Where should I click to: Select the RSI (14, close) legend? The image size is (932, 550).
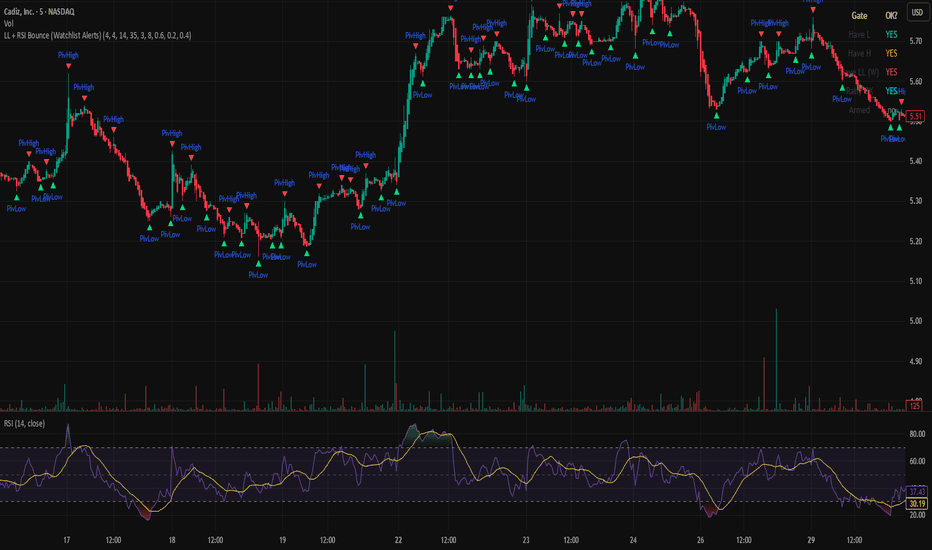24,423
